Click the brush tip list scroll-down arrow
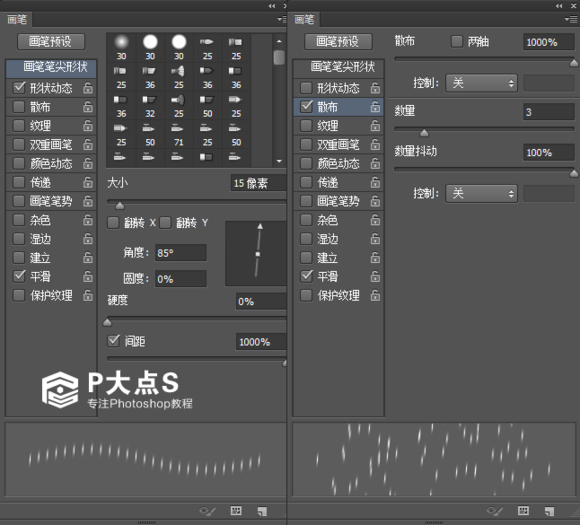Viewport: 580px width, 525px height. pyautogui.click(x=279, y=161)
